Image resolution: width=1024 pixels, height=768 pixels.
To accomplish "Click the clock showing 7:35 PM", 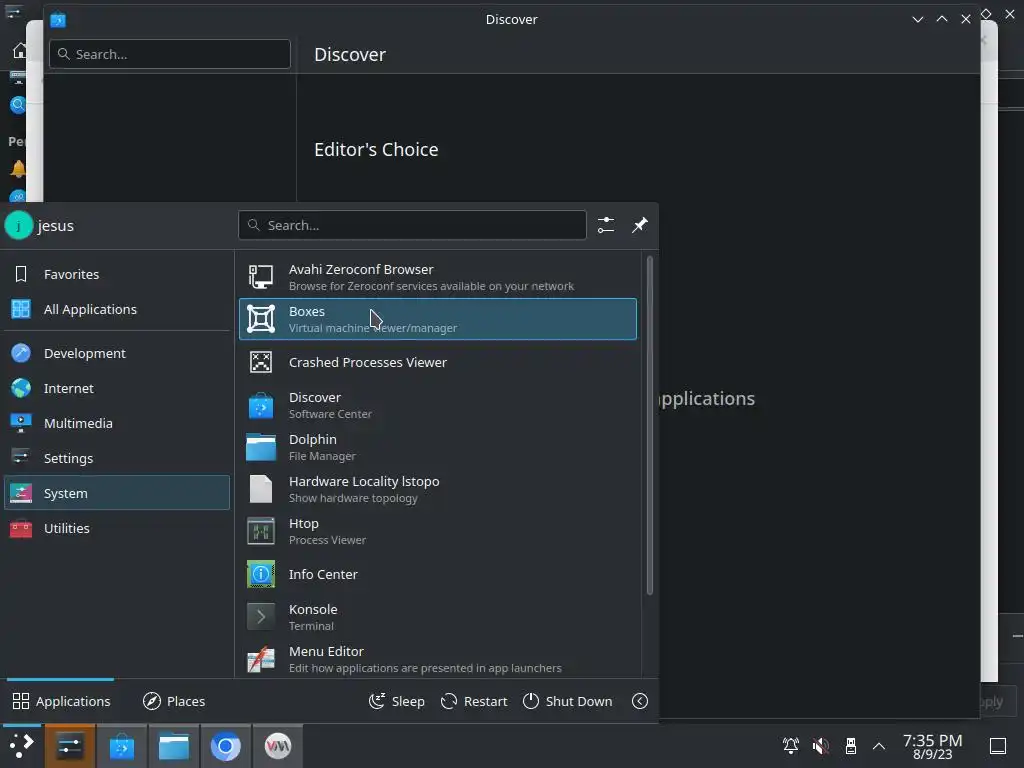I will [932, 746].
